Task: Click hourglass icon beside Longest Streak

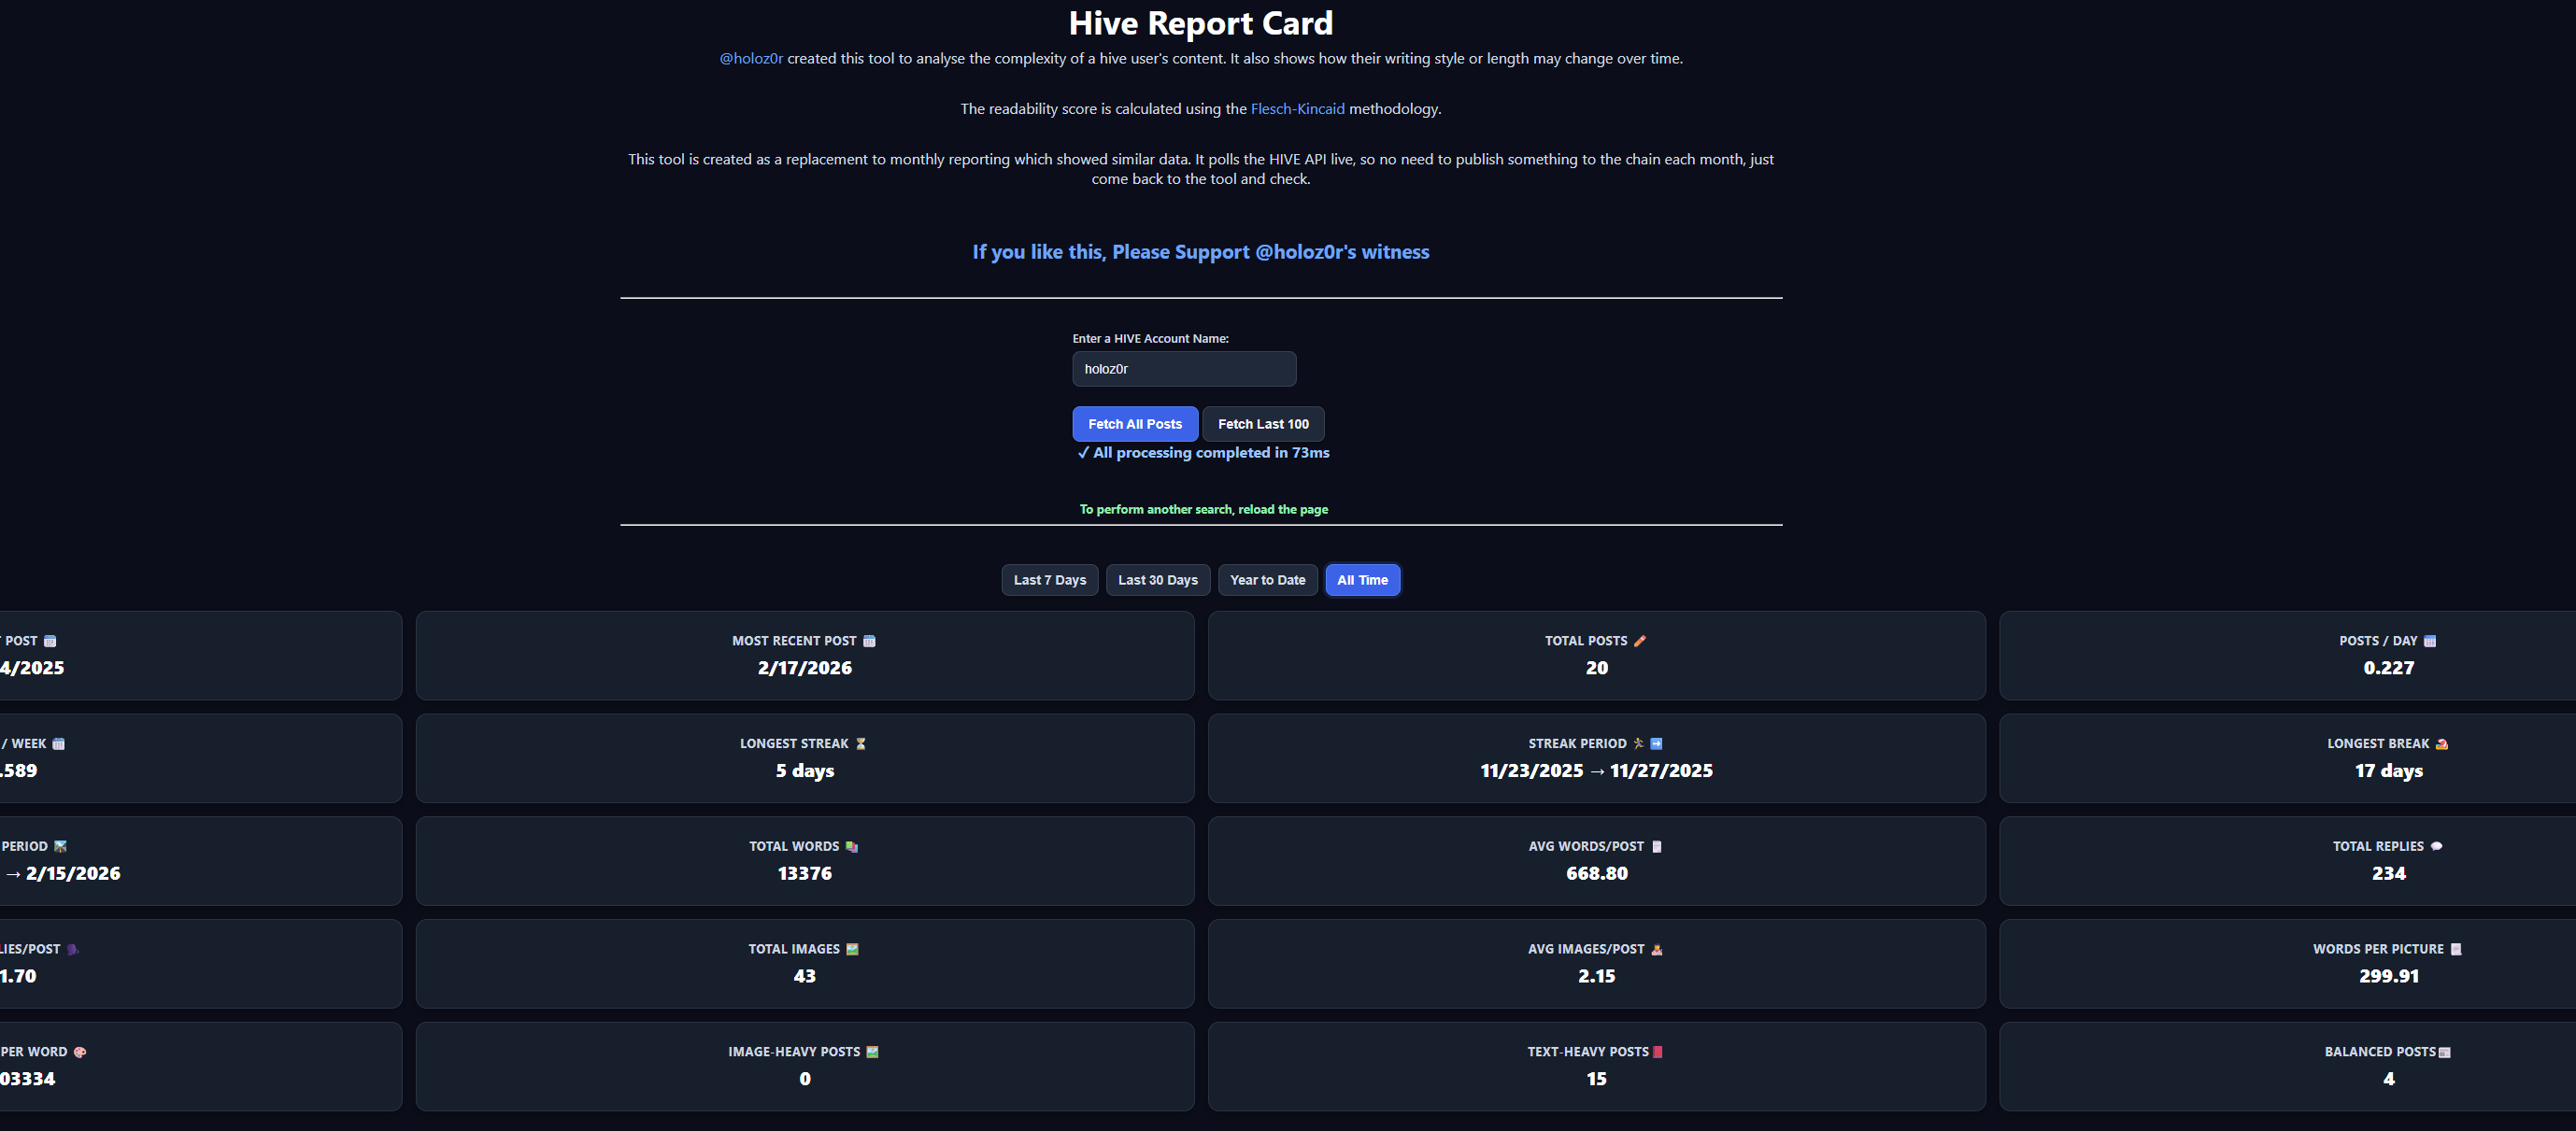Action: [x=860, y=744]
